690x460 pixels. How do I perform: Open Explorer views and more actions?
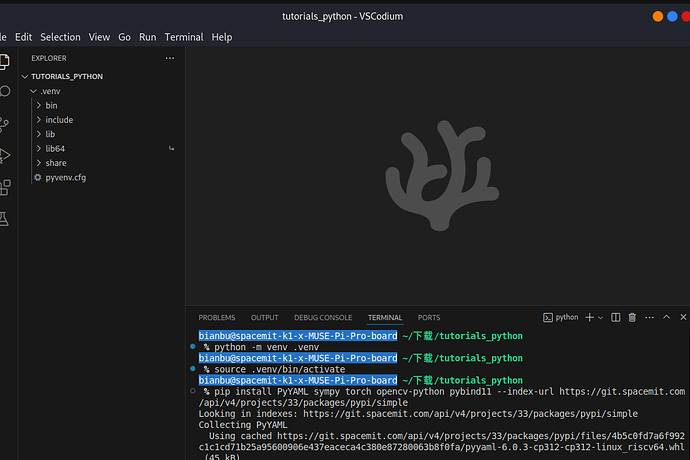169,58
